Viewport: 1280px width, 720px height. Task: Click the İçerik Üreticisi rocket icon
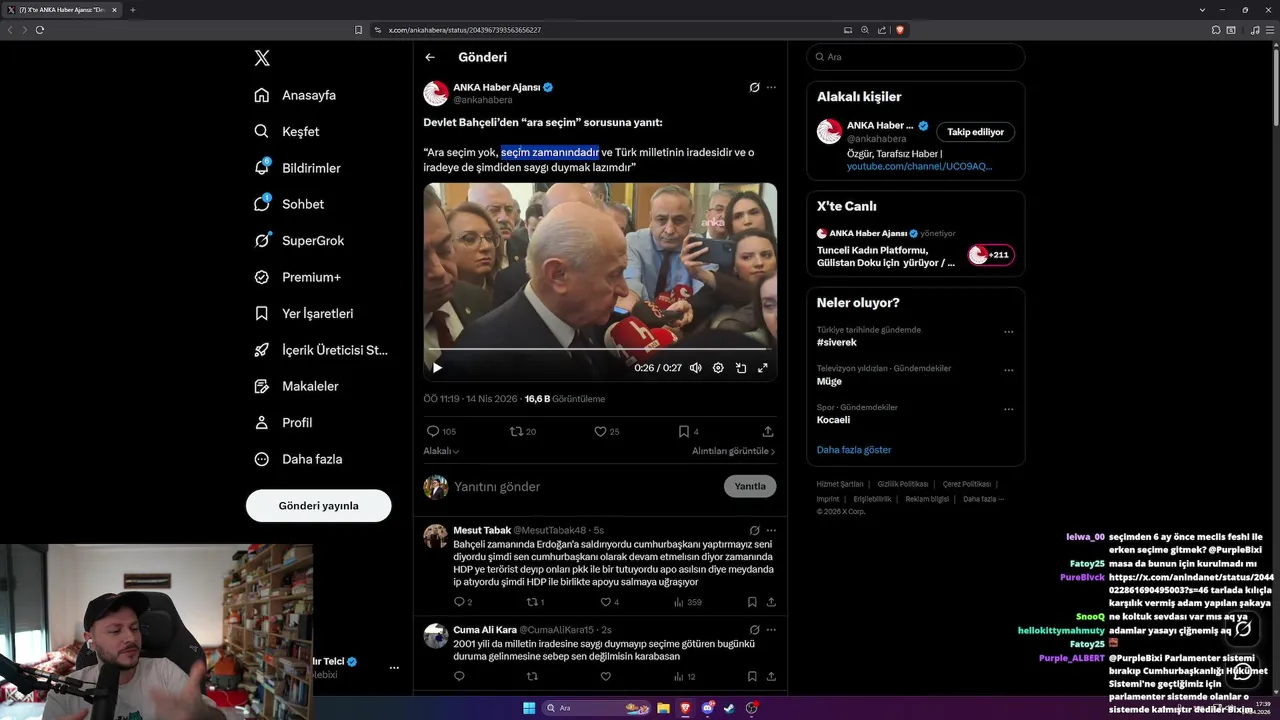coord(262,350)
